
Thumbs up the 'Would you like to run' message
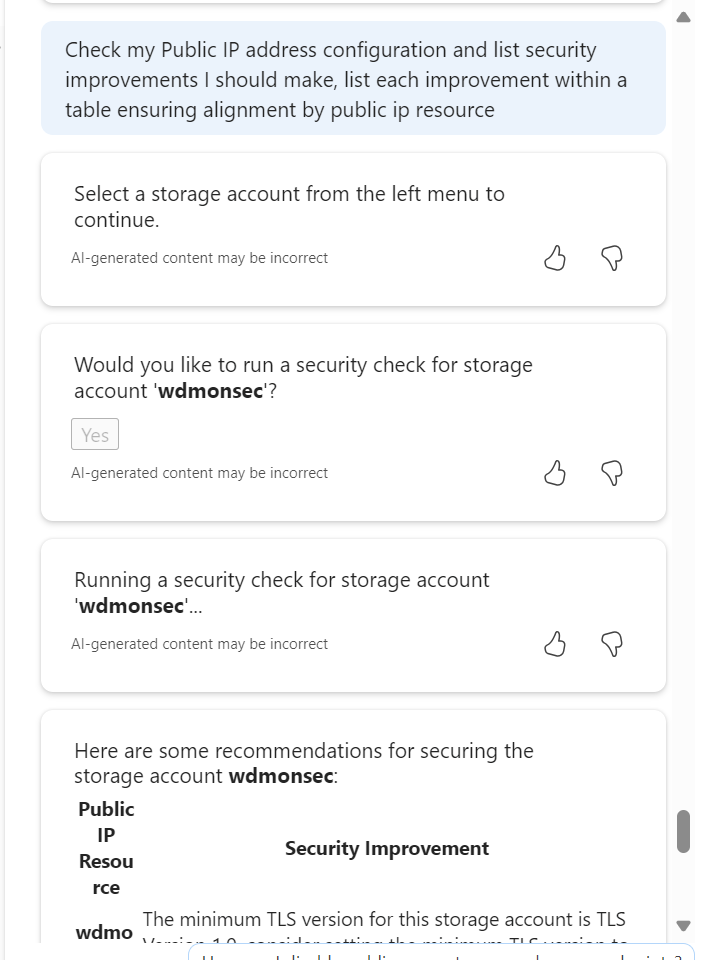click(x=555, y=473)
